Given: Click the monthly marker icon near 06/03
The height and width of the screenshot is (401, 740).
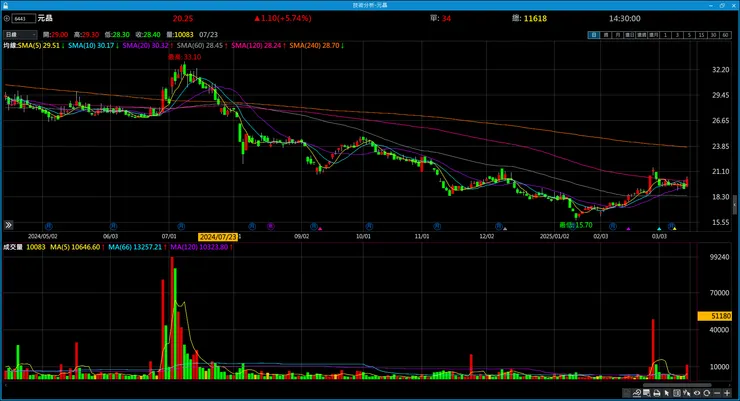Looking at the screenshot, I should [x=113, y=226].
